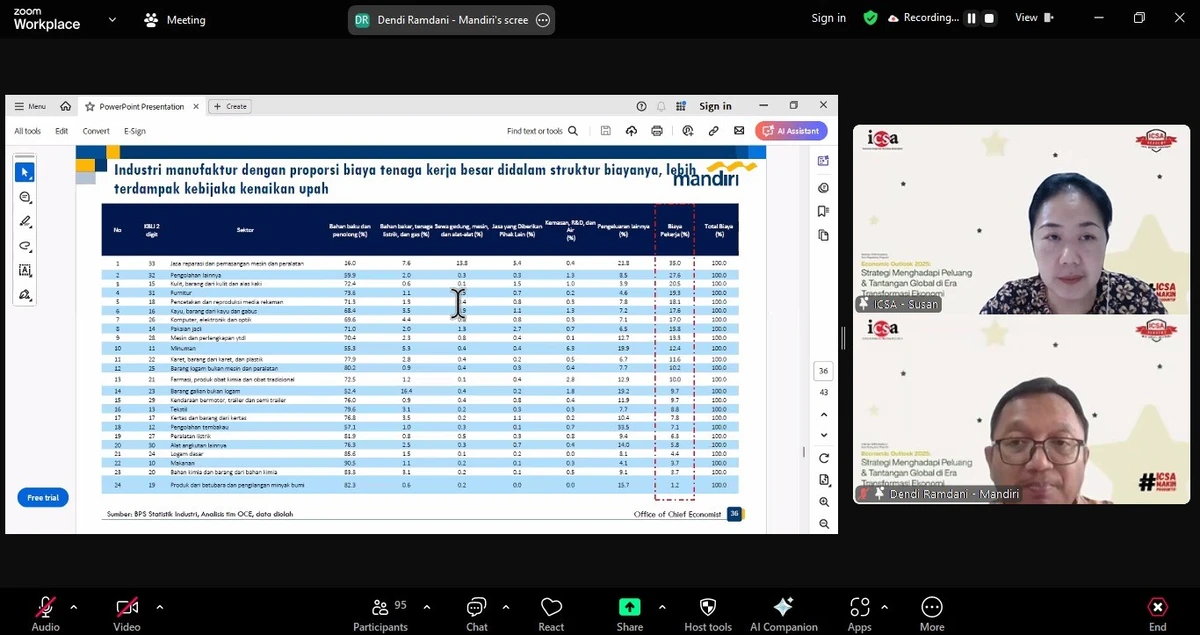1200x635 pixels.
Task: Zoom in on the document
Action: [x=823, y=500]
